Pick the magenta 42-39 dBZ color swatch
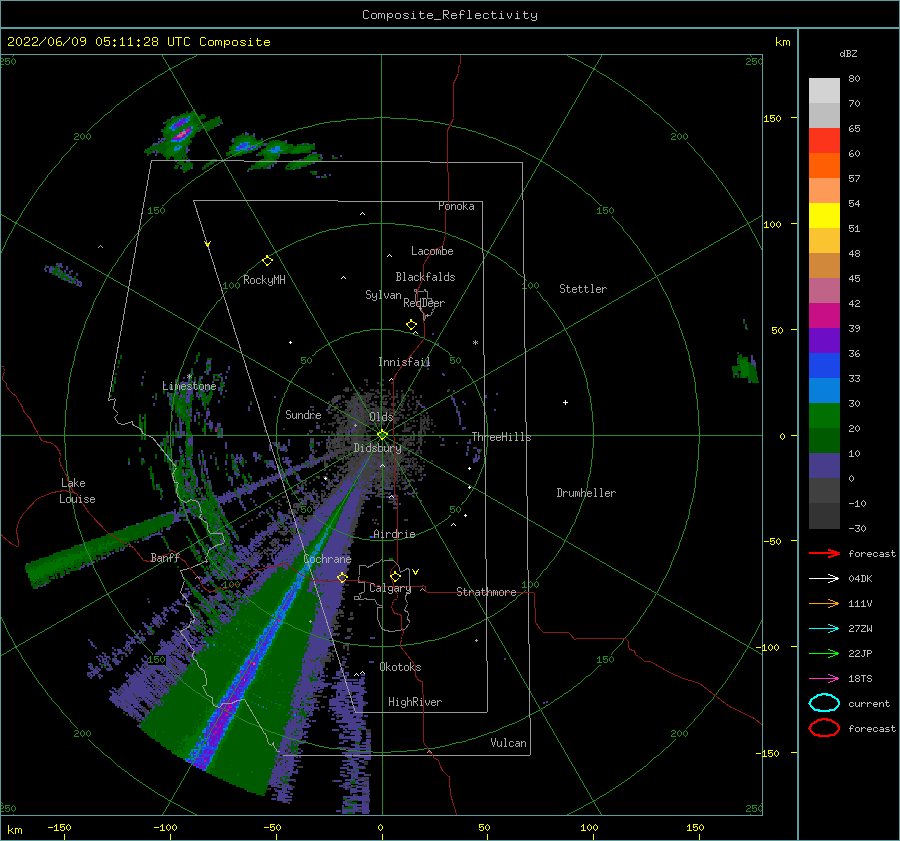 (824, 316)
